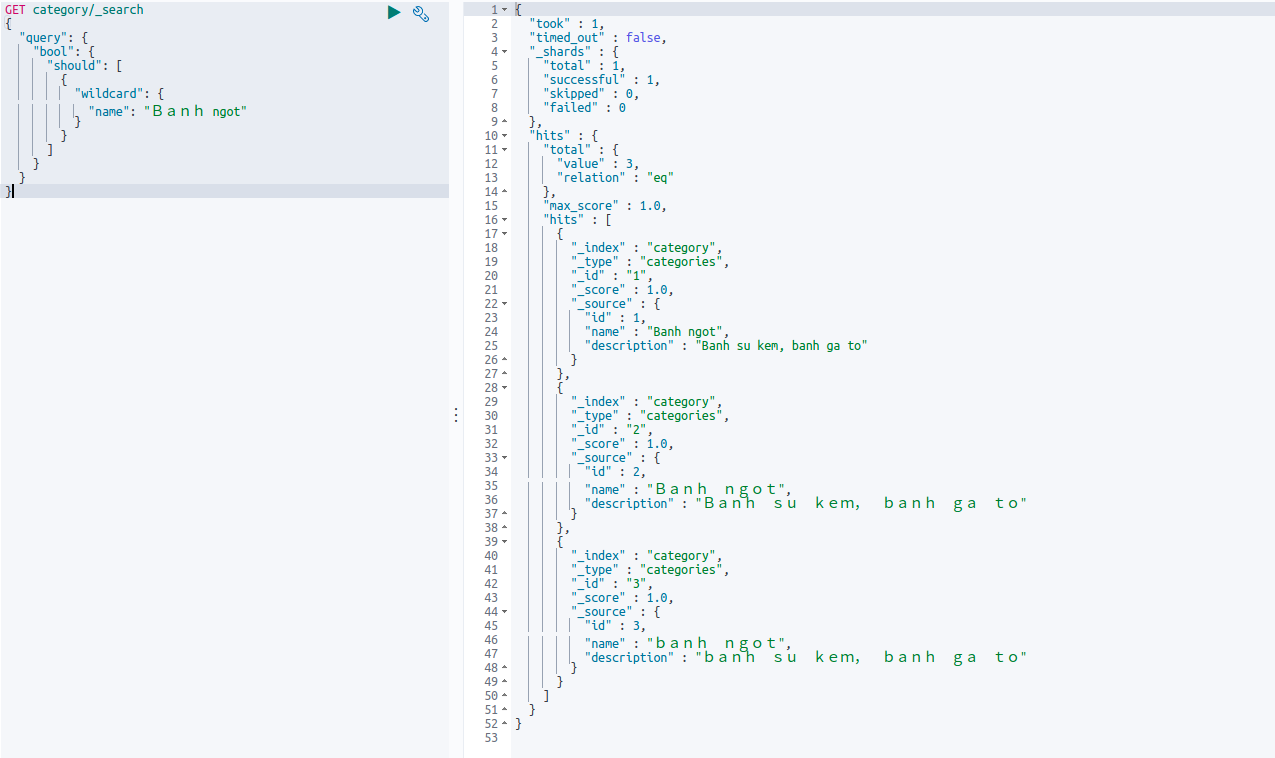Click the "max_score" : 1.0 line
Screen dimensions: 1275x758
click(x=605, y=206)
